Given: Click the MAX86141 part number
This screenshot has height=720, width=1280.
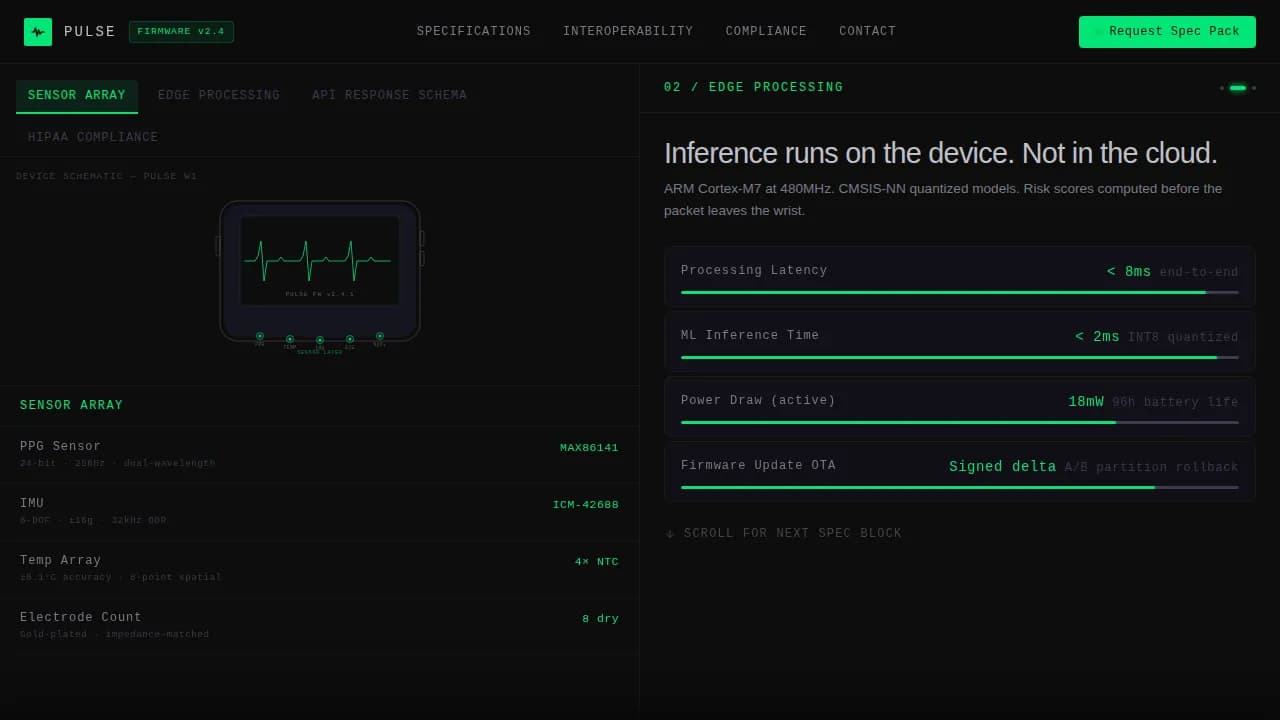Looking at the screenshot, I should (589, 448).
